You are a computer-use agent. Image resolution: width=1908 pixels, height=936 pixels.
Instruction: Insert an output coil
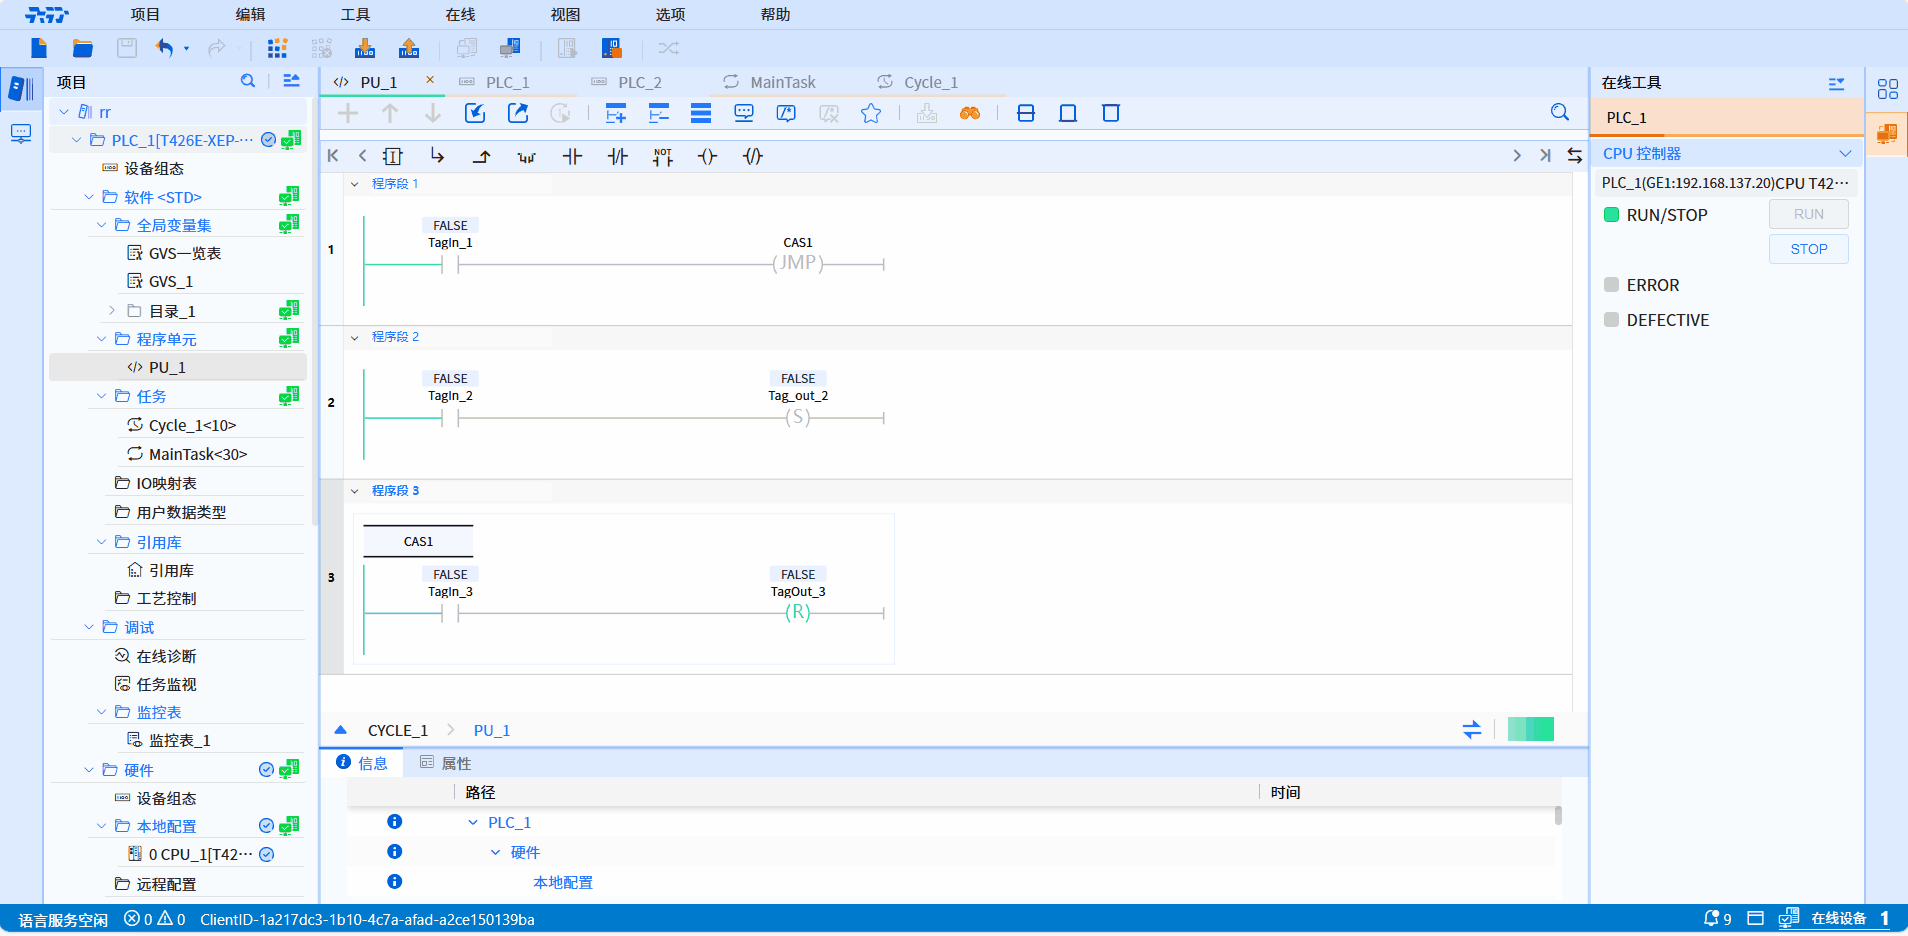(707, 156)
